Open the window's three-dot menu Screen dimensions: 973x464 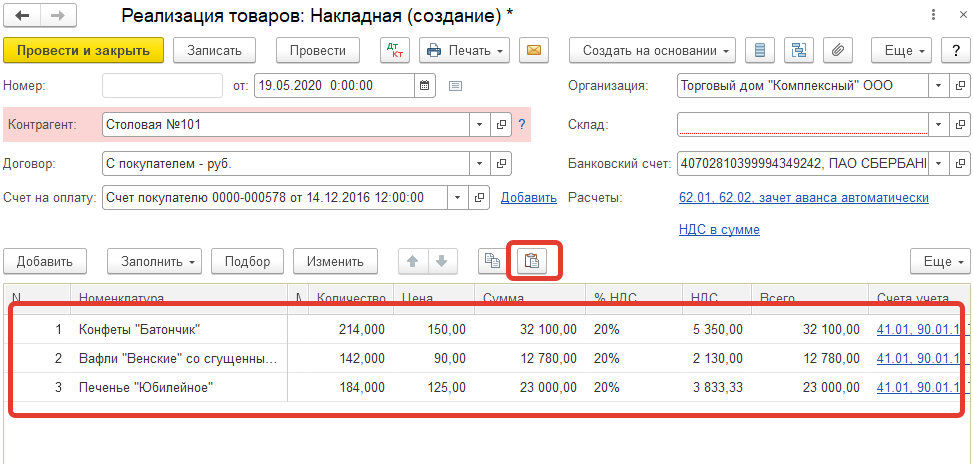pos(933,16)
